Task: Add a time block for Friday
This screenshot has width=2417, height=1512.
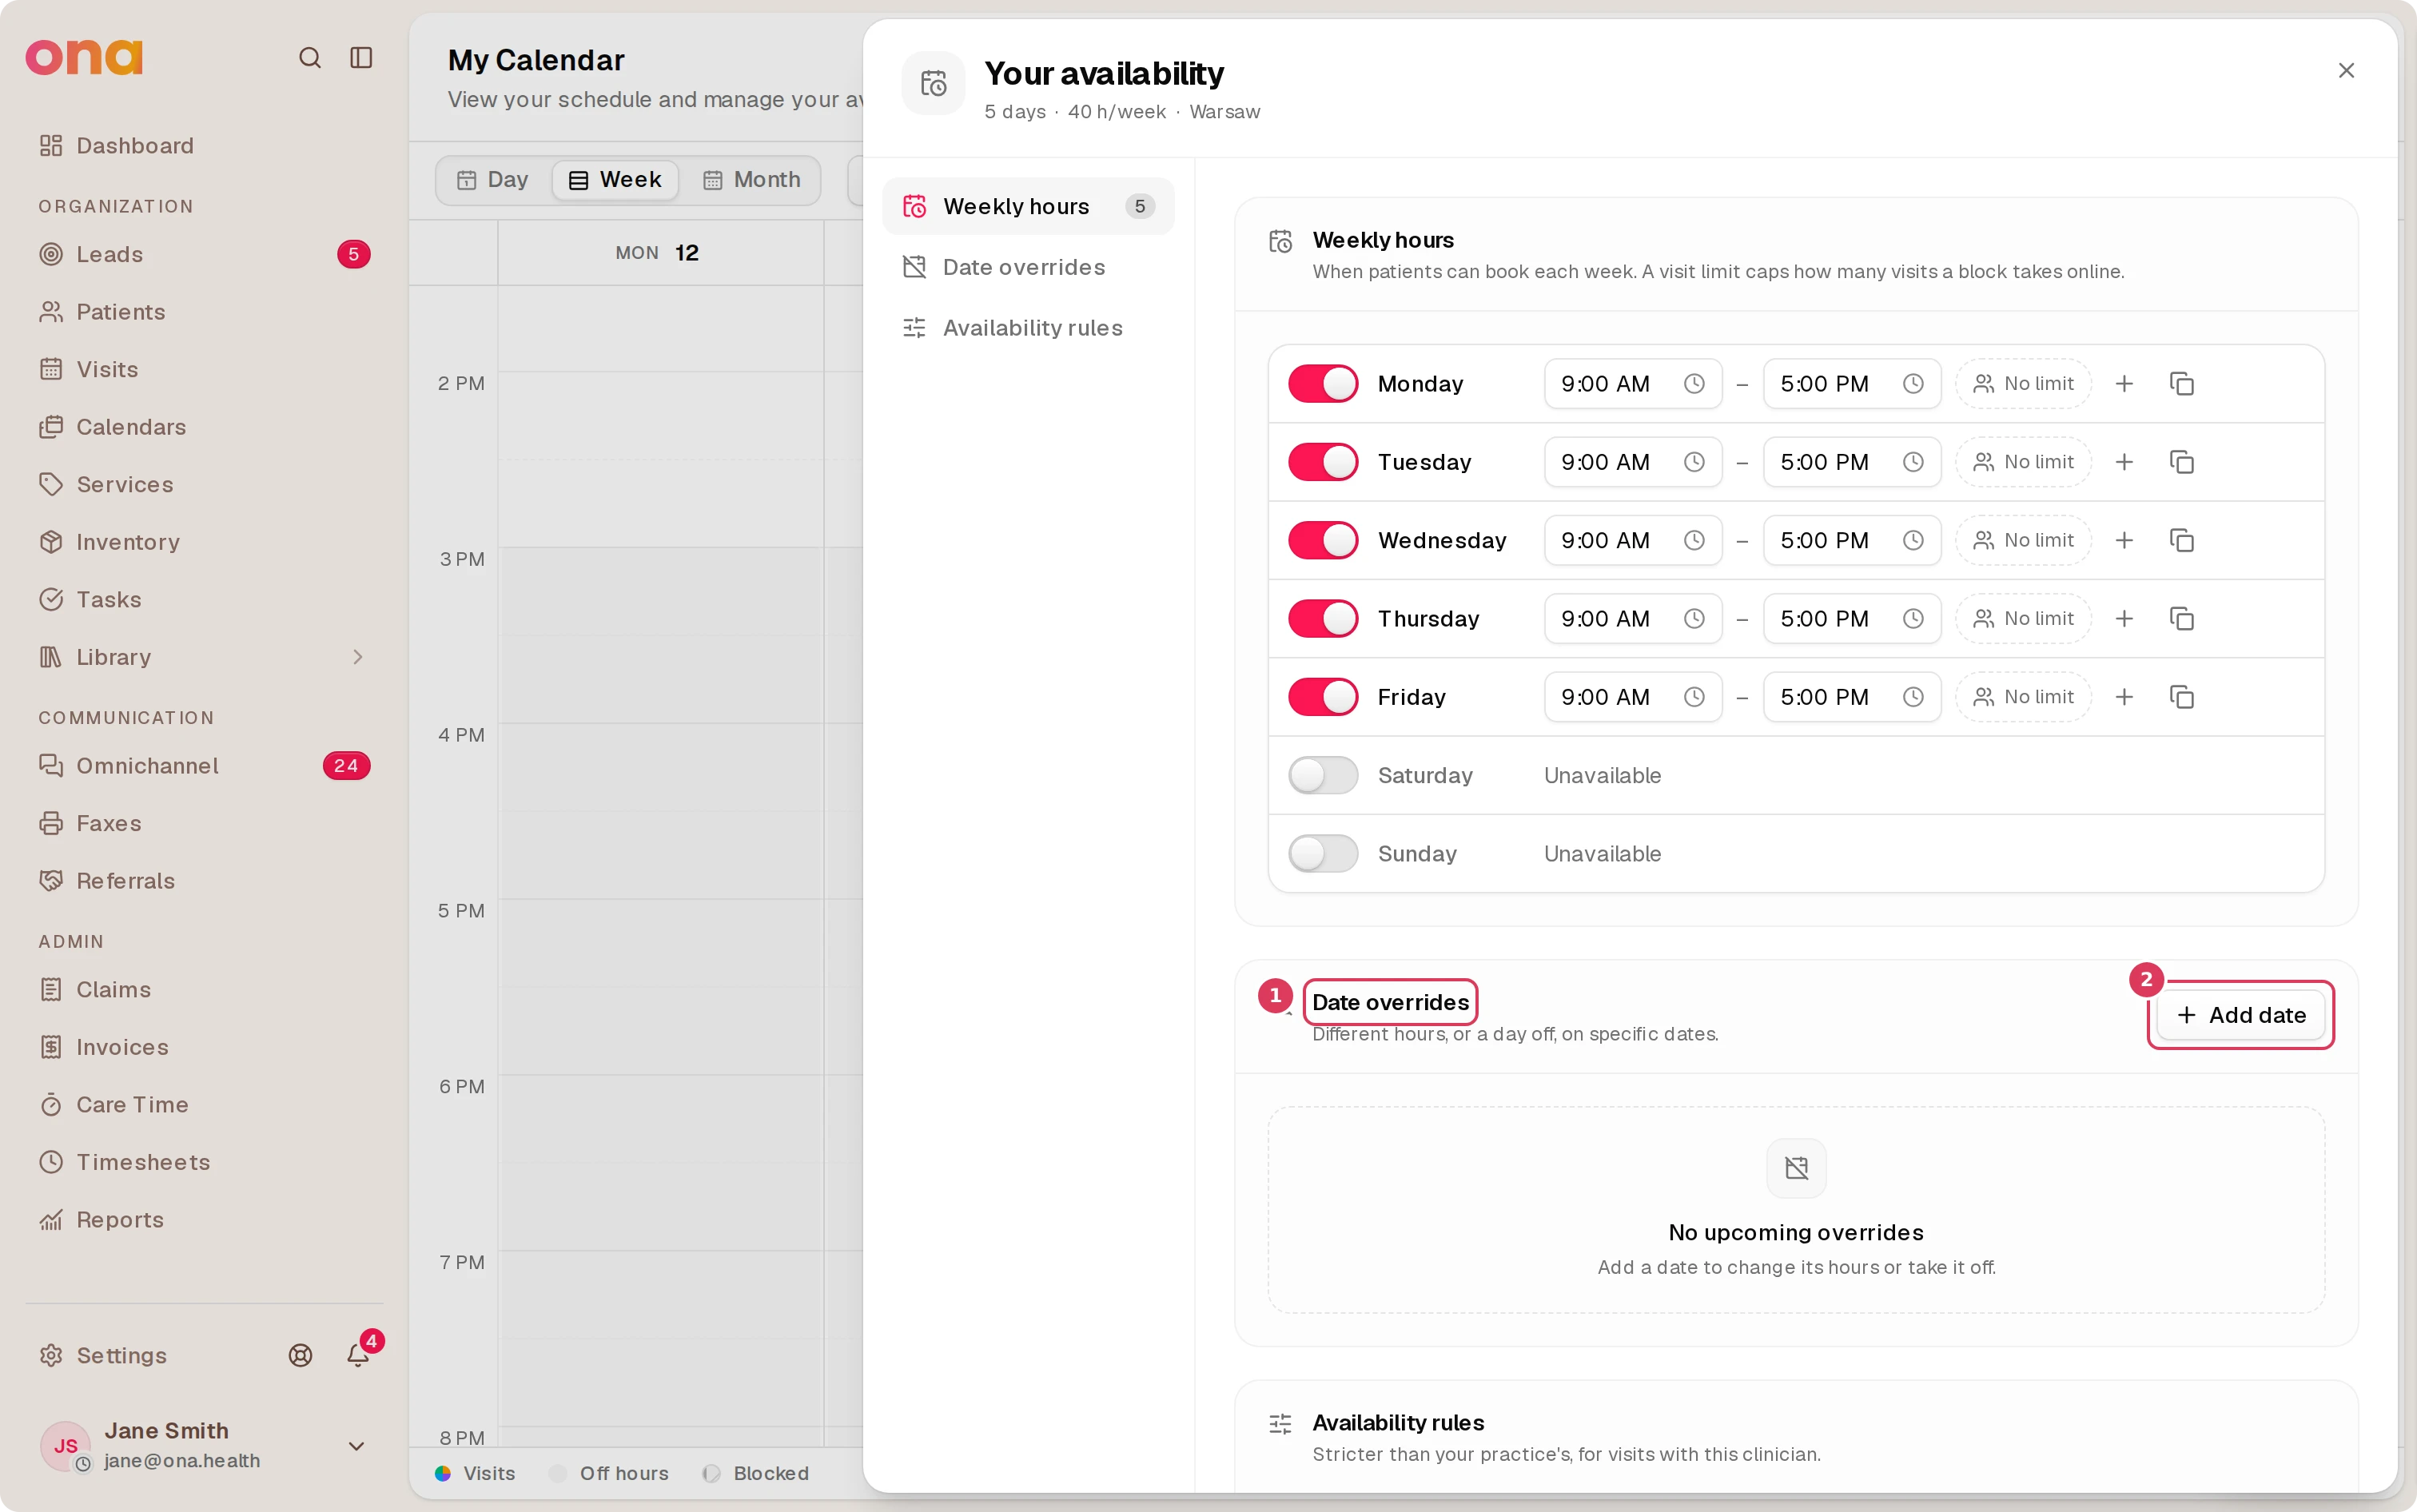Action: pos(2124,697)
